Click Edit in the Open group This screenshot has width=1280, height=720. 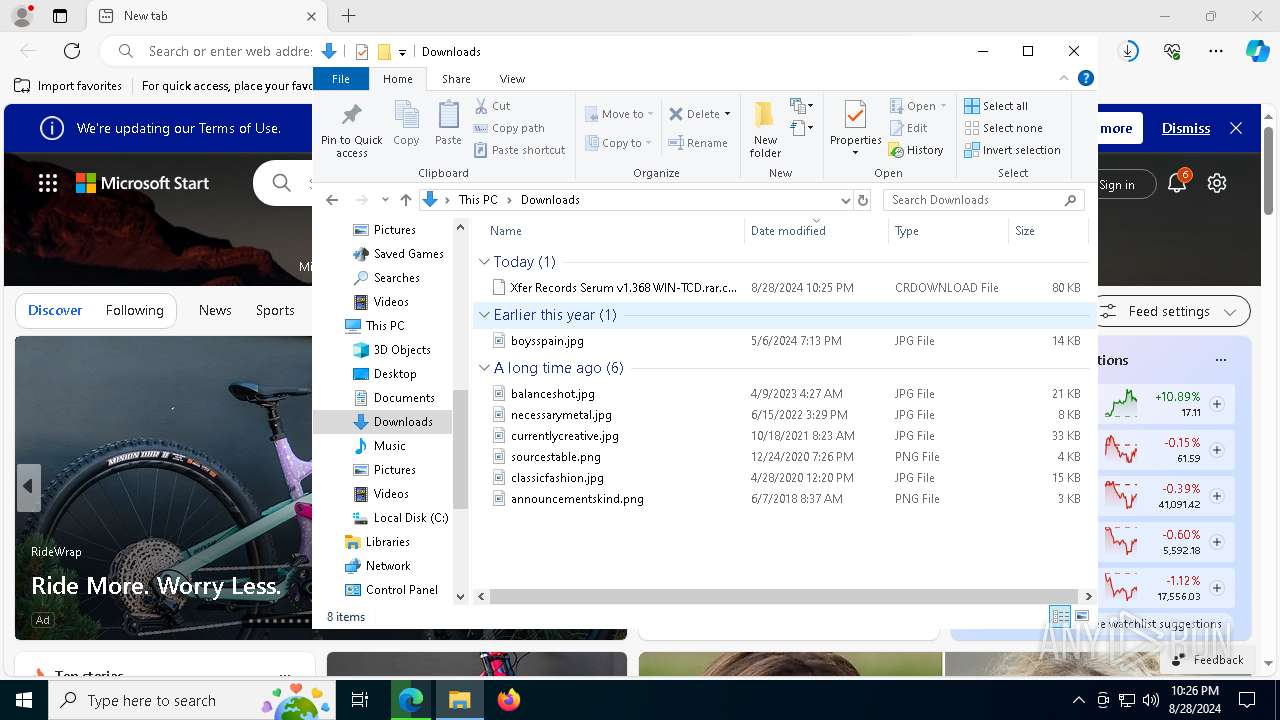[x=909, y=128]
